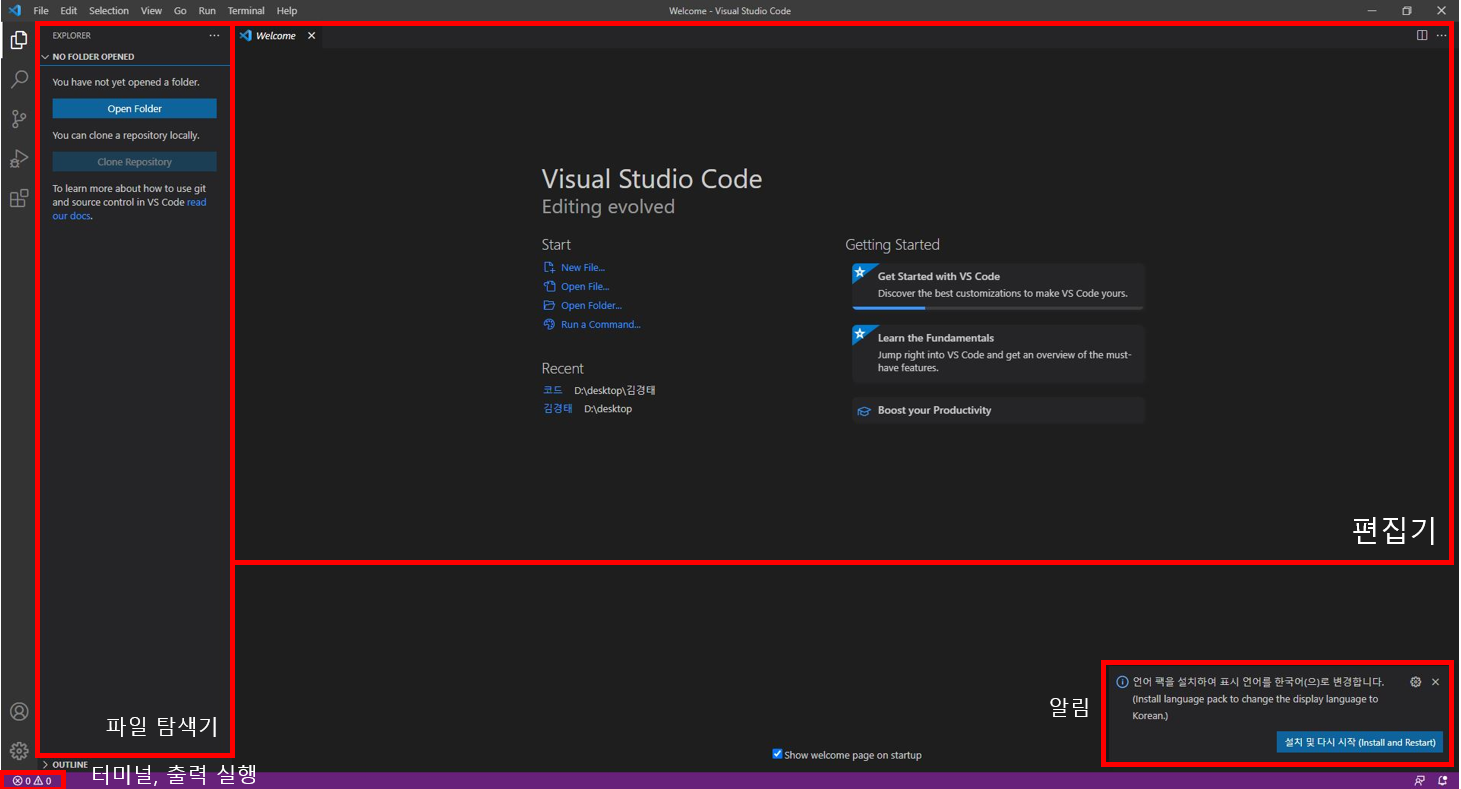Click the notifications bell in status bar

point(1442,781)
